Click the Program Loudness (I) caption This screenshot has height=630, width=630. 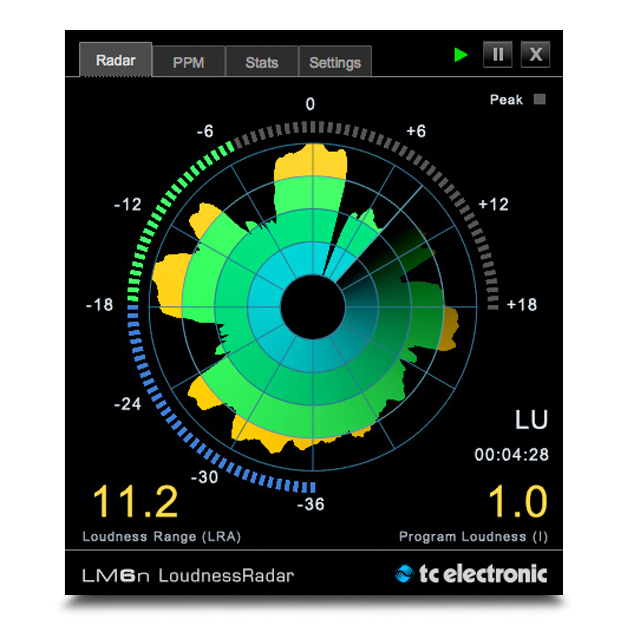click(476, 536)
